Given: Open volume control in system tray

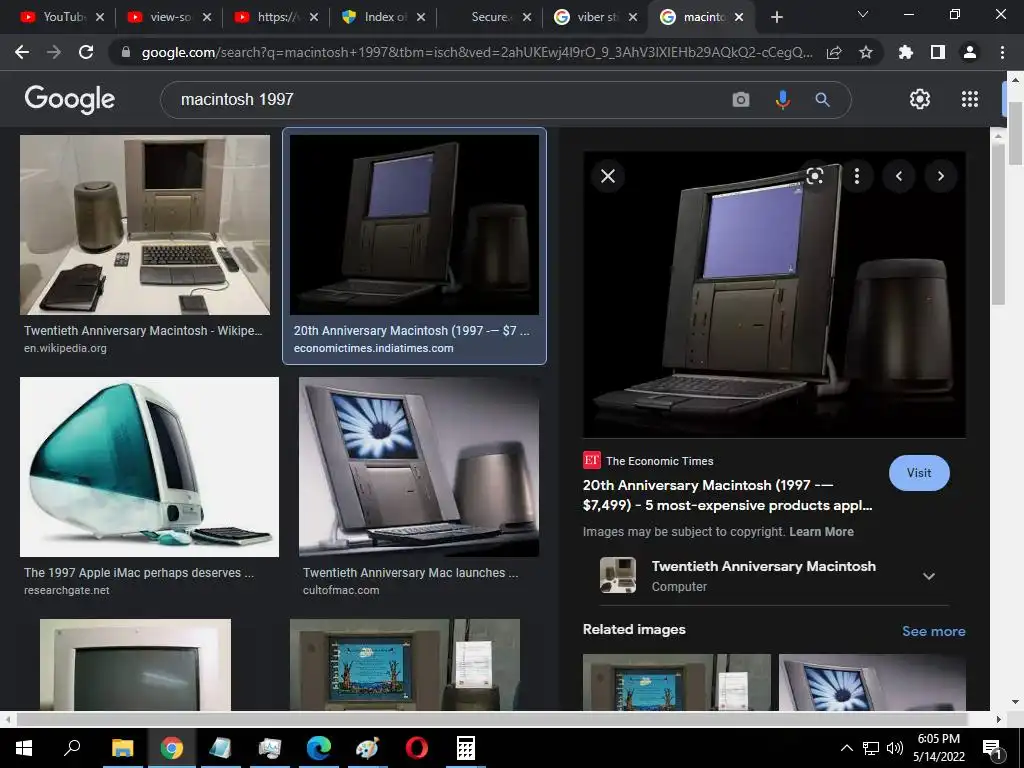Looking at the screenshot, I should pos(895,748).
